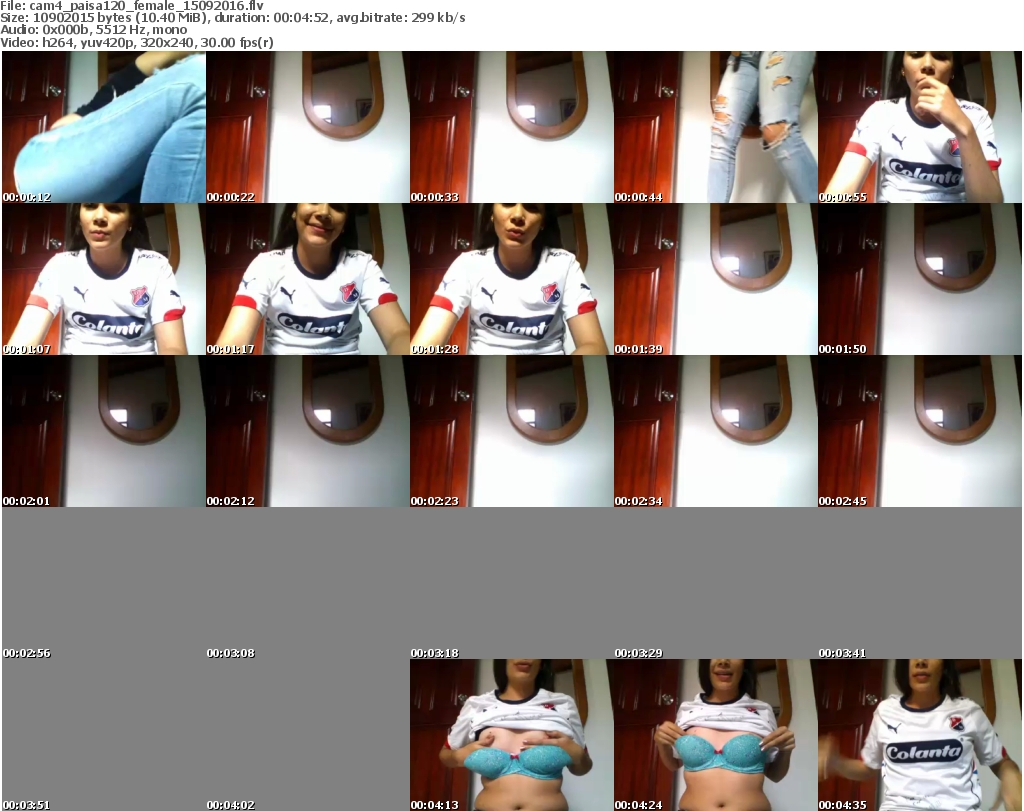1024x811 pixels.
Task: Click the timestamp label 00:02:56
Action: click(x=27, y=653)
